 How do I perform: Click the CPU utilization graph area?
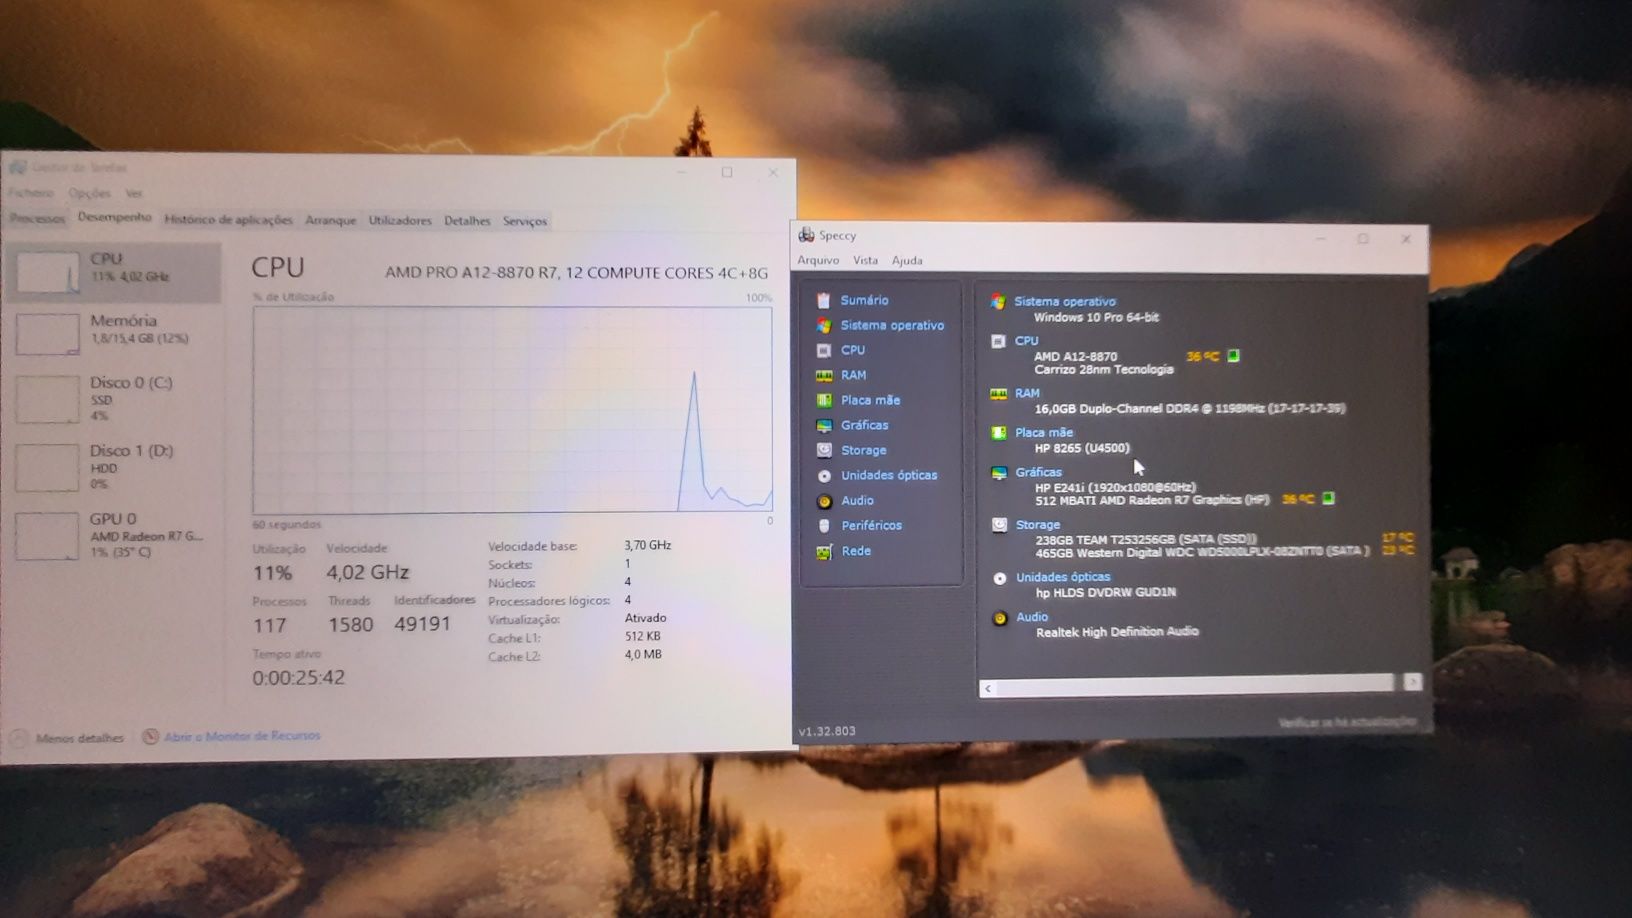(512, 409)
